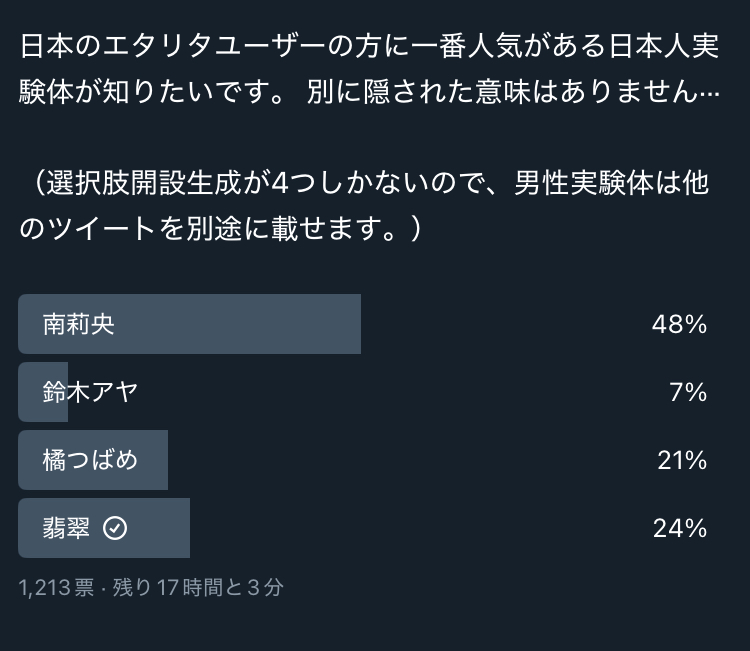Click the tweet line starting 験体が知りたい
Screen dimensions: 750x651
(x=369, y=92)
